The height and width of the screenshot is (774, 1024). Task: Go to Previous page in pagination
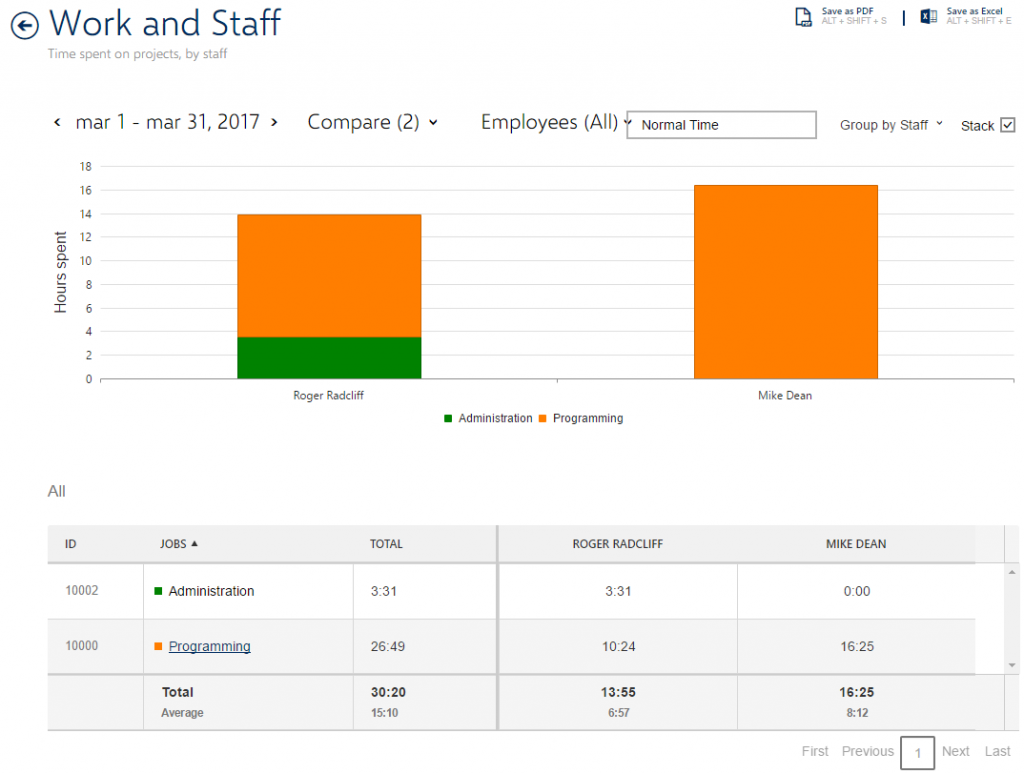(867, 751)
